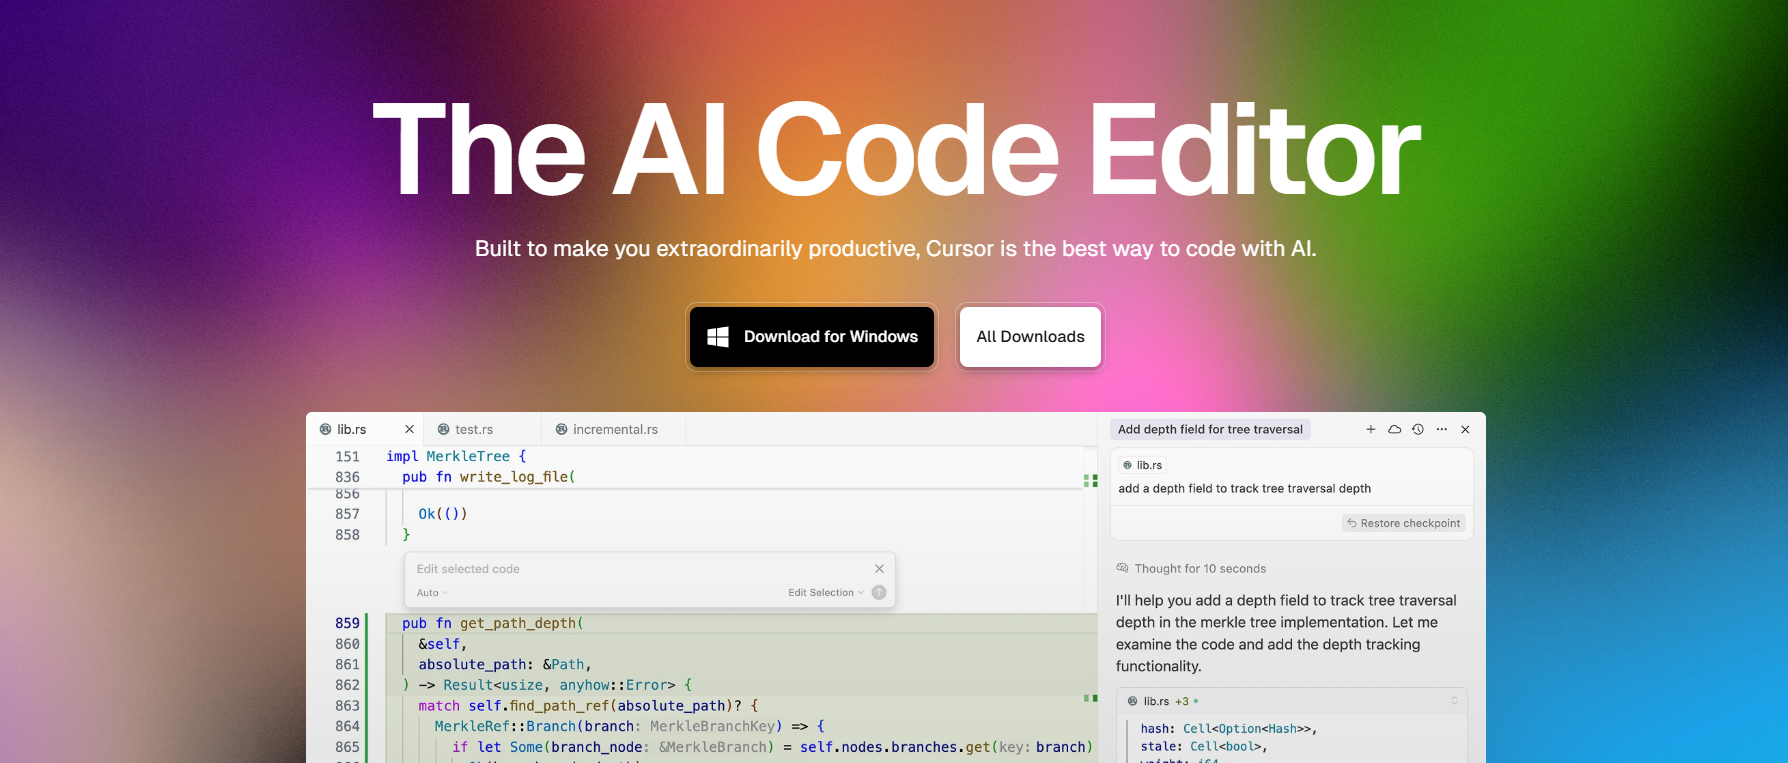
Task: Dismiss the inline edit box with X
Action: click(879, 569)
